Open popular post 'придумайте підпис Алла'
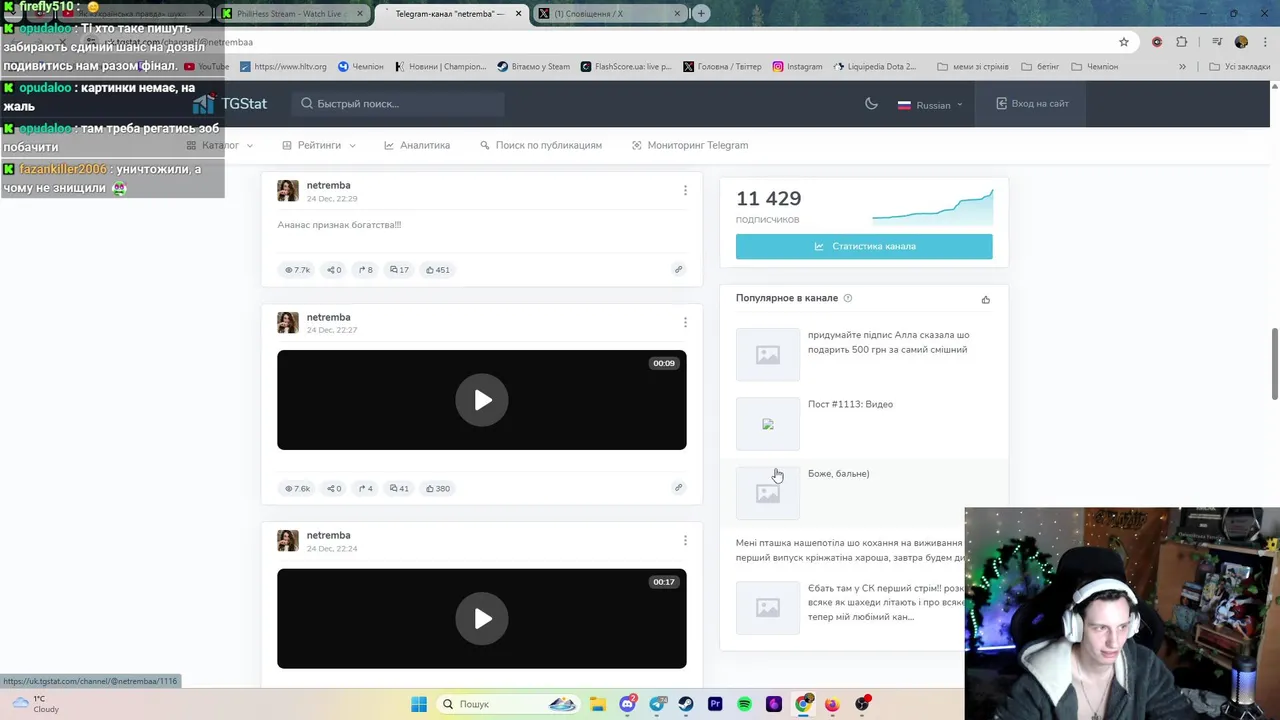This screenshot has height=720, width=1280. point(888,342)
